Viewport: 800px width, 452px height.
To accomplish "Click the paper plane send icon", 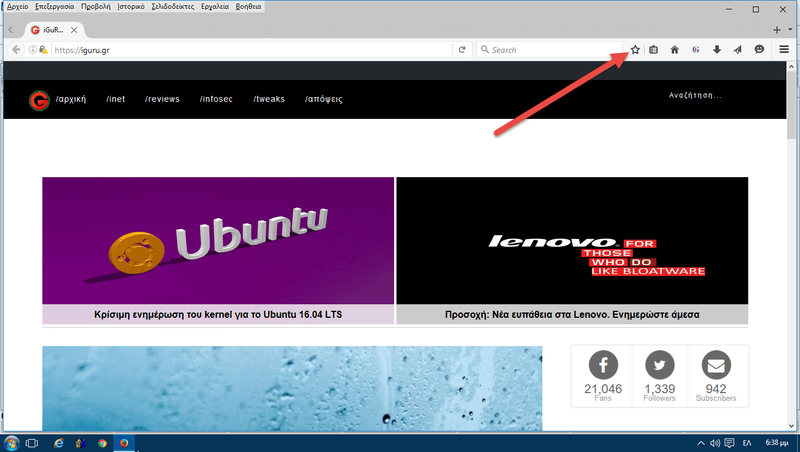I will point(737,49).
